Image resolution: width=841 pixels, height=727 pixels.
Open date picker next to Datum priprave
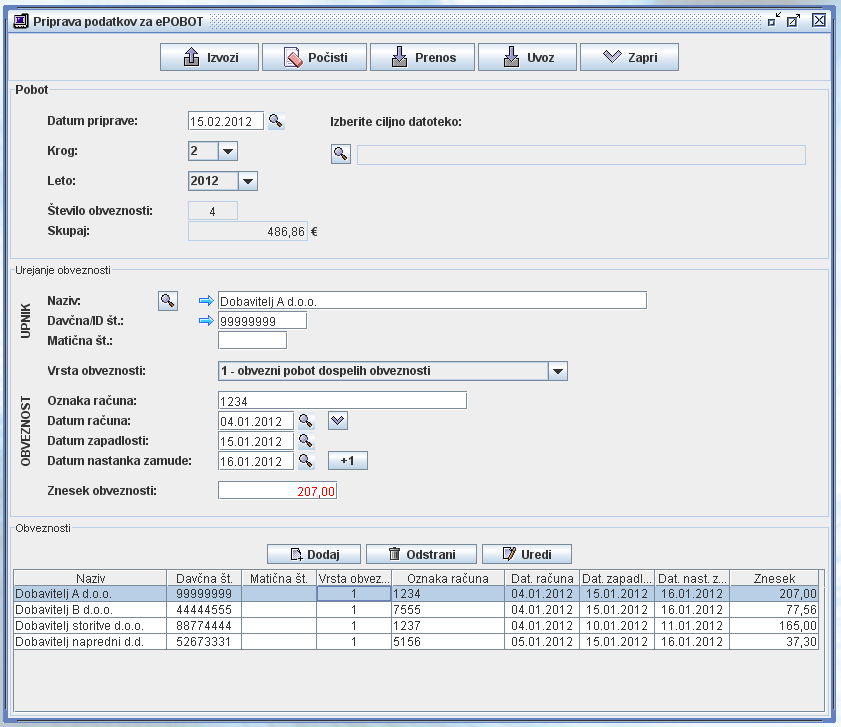[x=276, y=121]
